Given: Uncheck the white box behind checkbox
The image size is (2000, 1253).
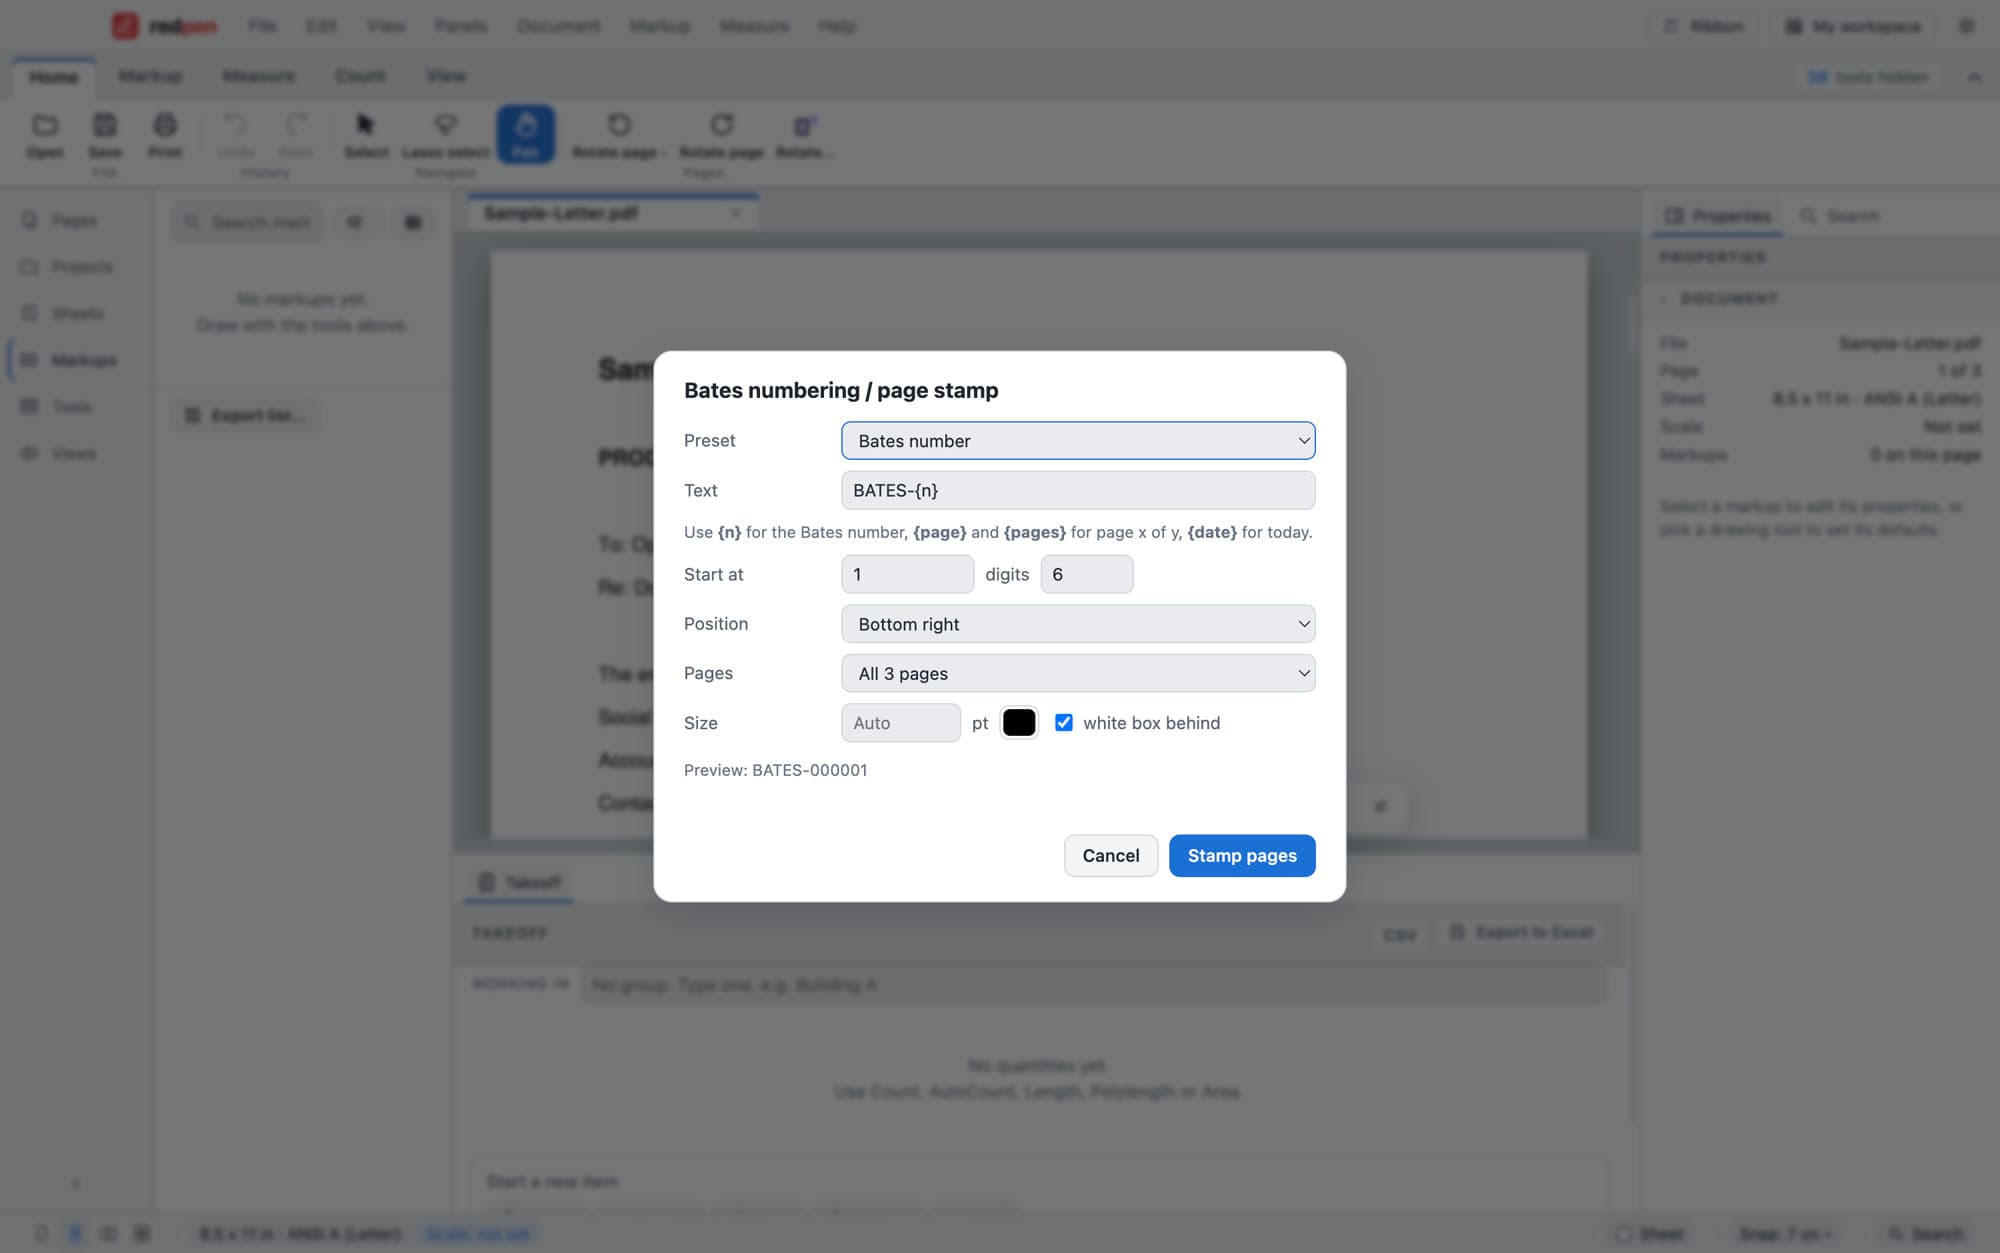Looking at the screenshot, I should (1064, 722).
